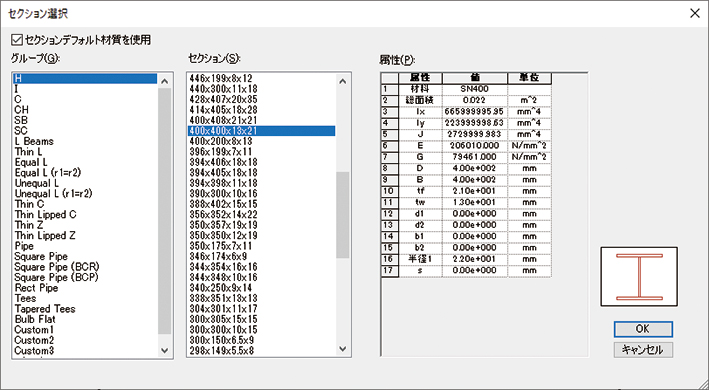Select the Equal L (r1=r2) group

[85, 173]
